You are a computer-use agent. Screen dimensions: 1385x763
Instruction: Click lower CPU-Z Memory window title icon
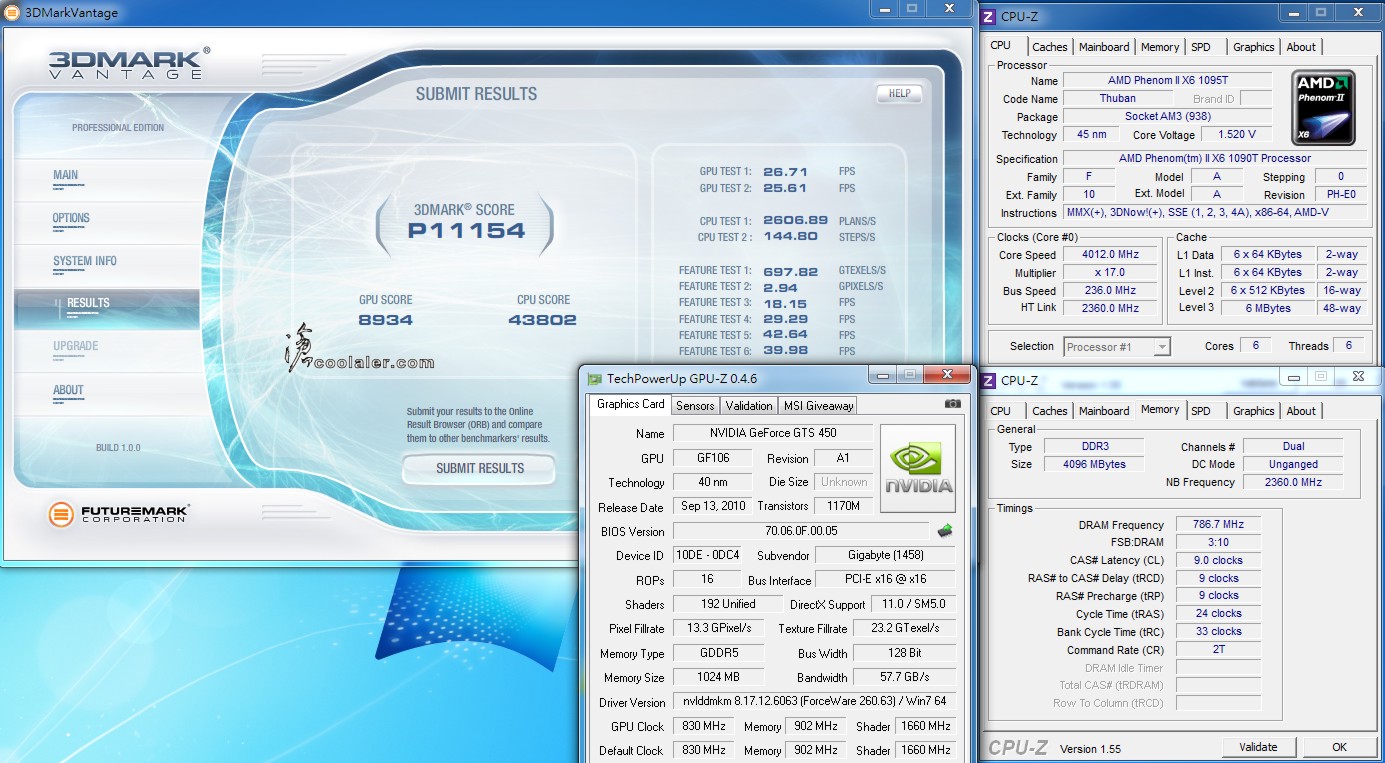coord(988,380)
